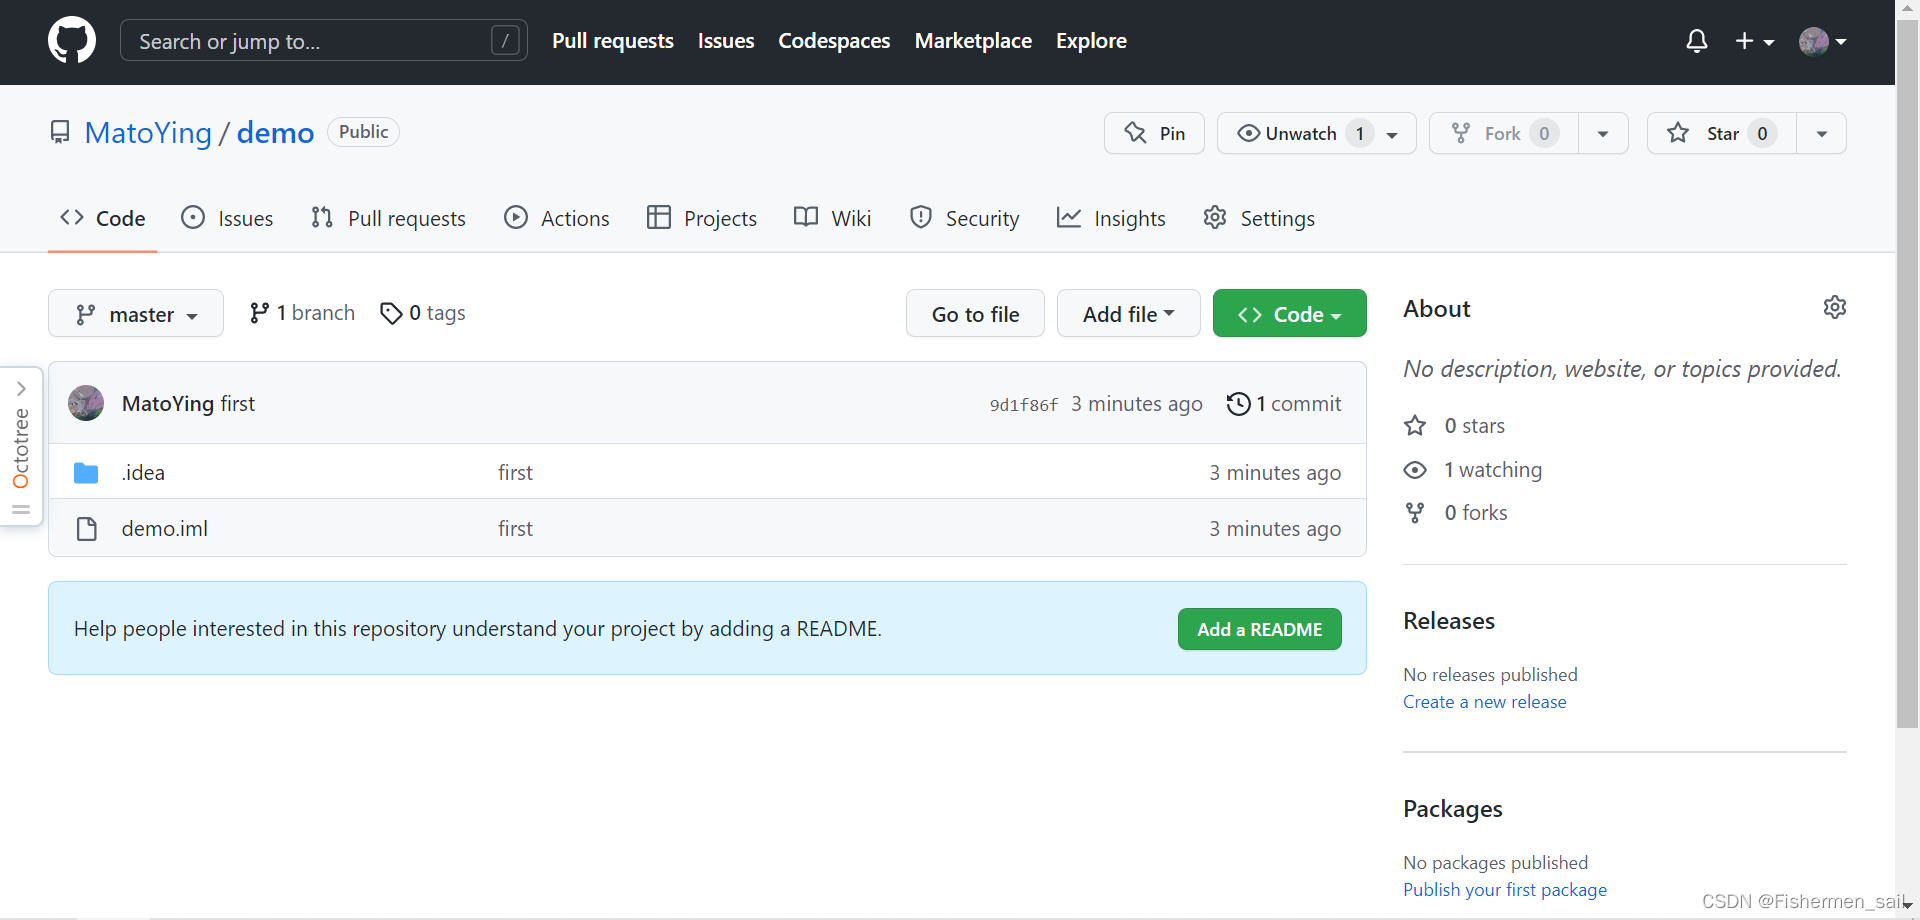Viewport: 1920px width, 920px height.
Task: Select the Projects tab
Action: click(702, 218)
